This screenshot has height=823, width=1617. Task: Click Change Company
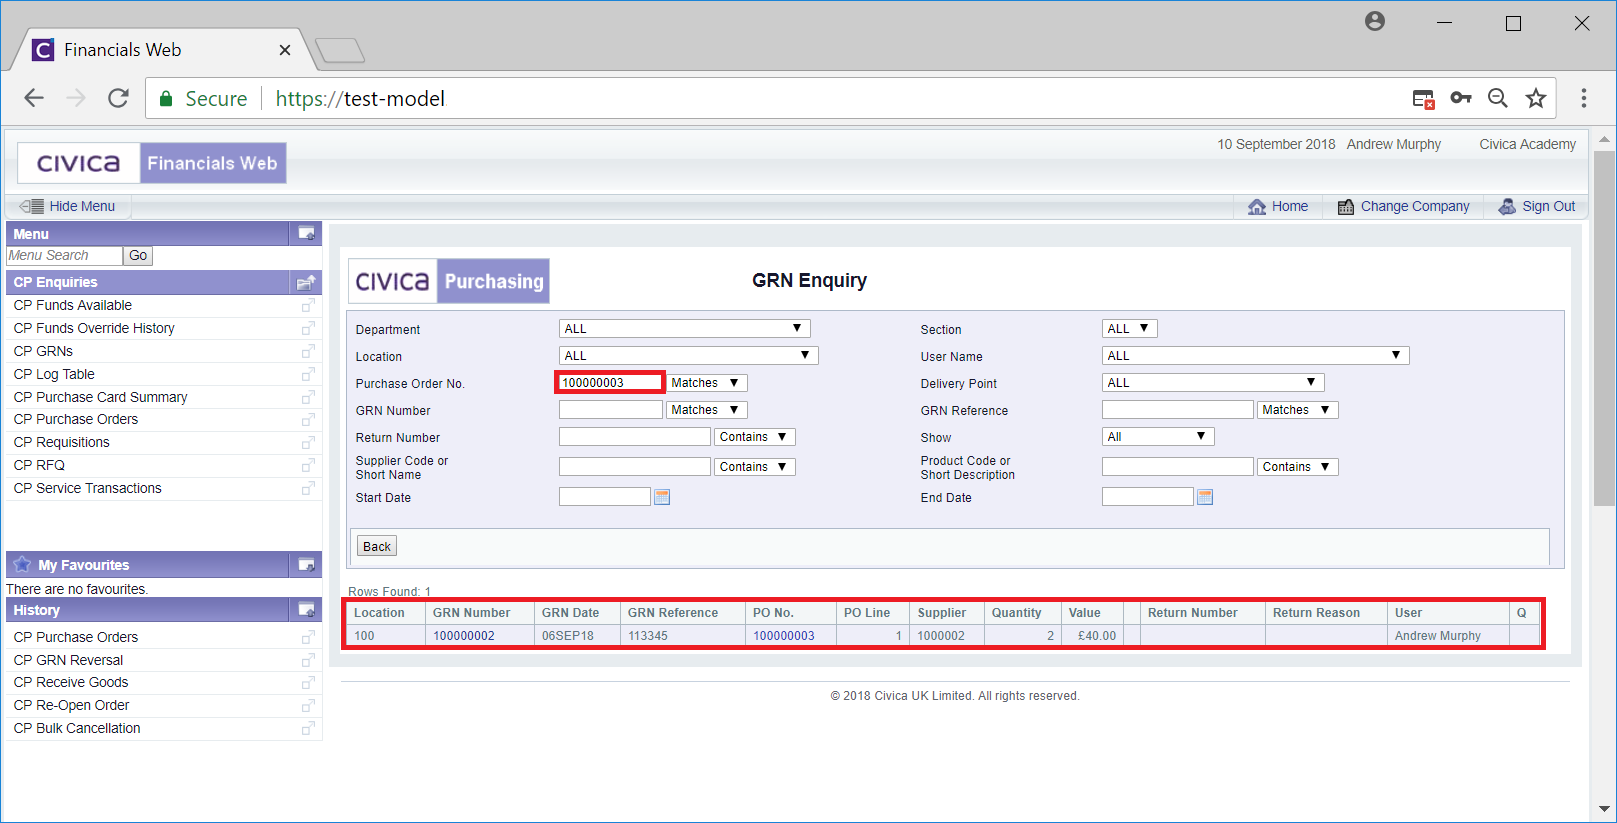pos(1404,206)
